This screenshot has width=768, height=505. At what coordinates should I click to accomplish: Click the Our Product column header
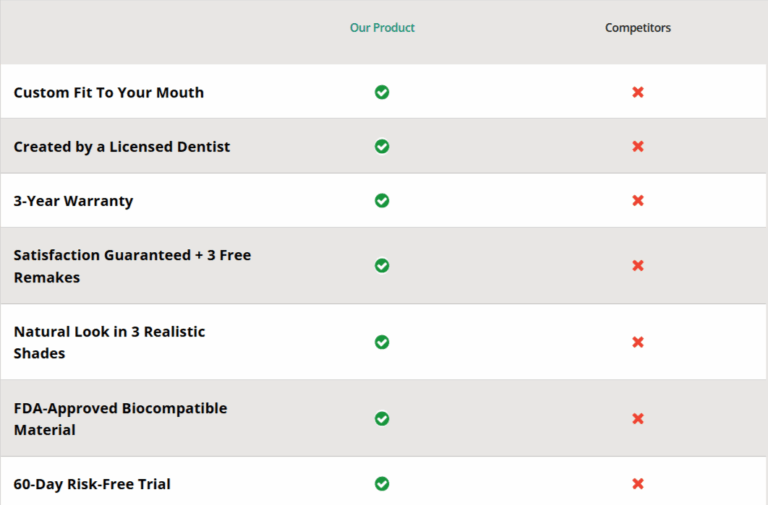click(382, 28)
